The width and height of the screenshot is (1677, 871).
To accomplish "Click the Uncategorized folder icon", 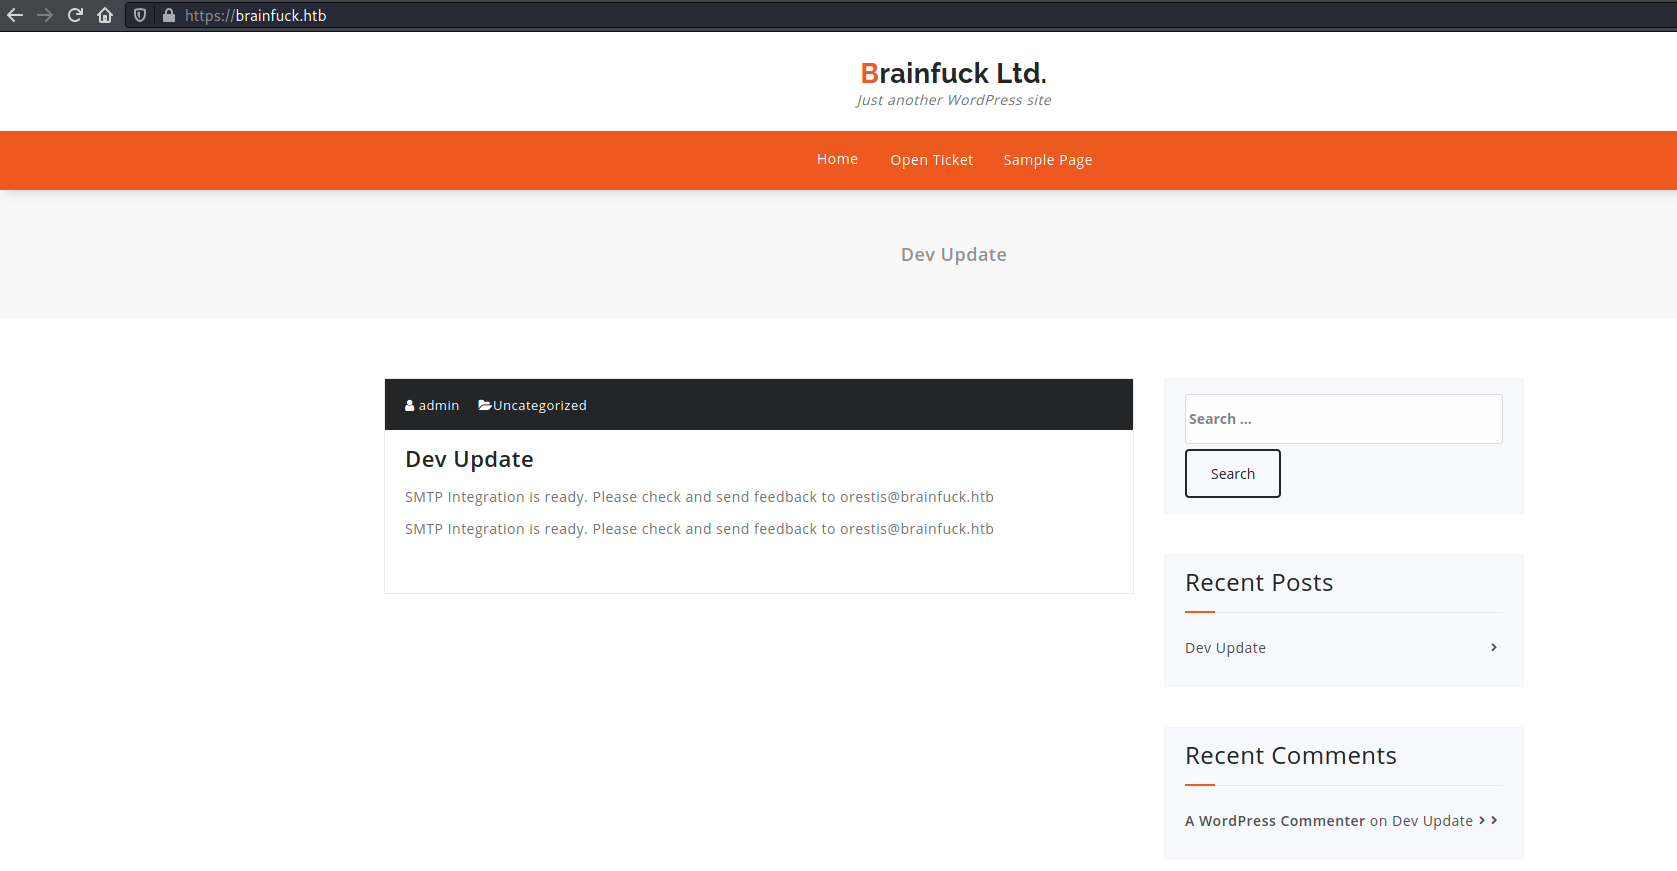I will click(484, 405).
